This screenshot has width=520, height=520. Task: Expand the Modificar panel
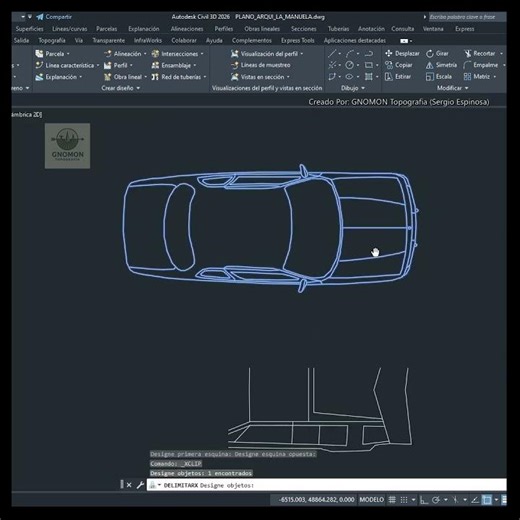click(453, 88)
